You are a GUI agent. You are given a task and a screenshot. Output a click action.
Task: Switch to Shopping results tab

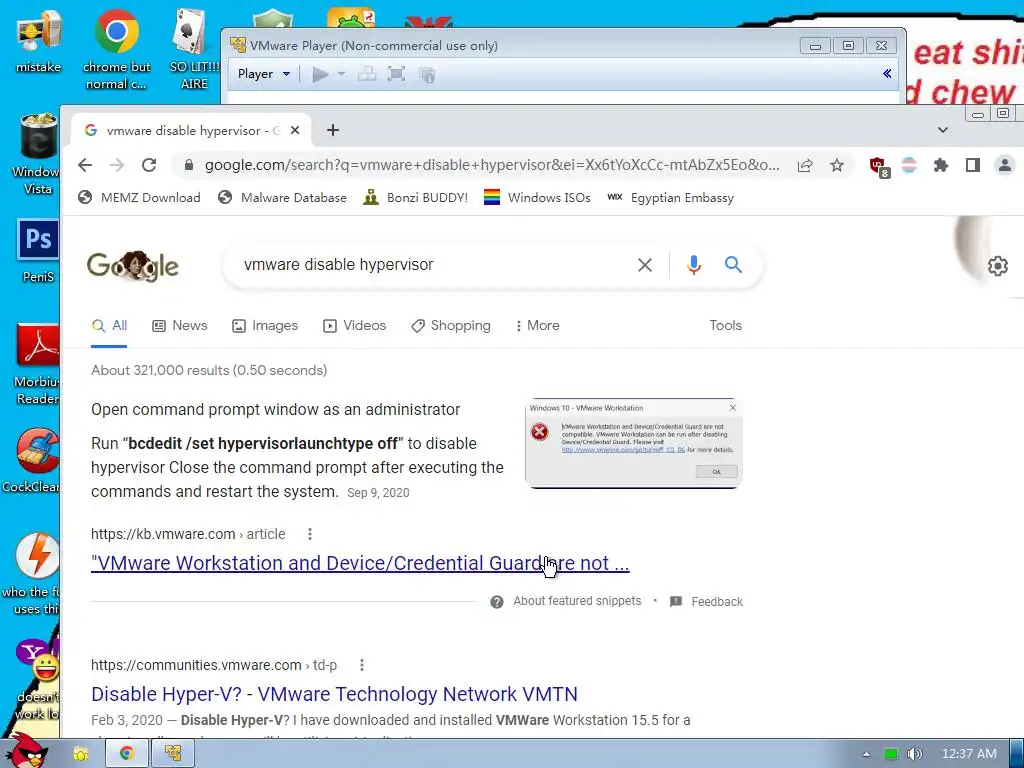[x=451, y=325]
